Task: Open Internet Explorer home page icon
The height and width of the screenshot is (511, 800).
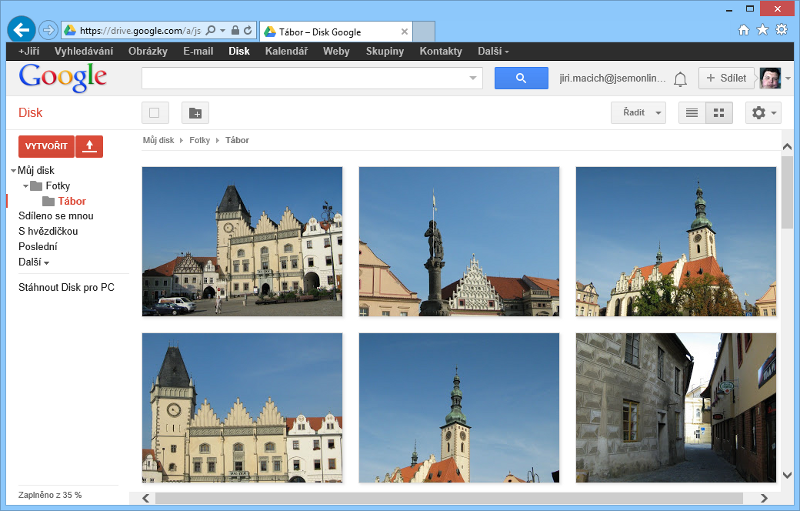Action: pyautogui.click(x=743, y=30)
